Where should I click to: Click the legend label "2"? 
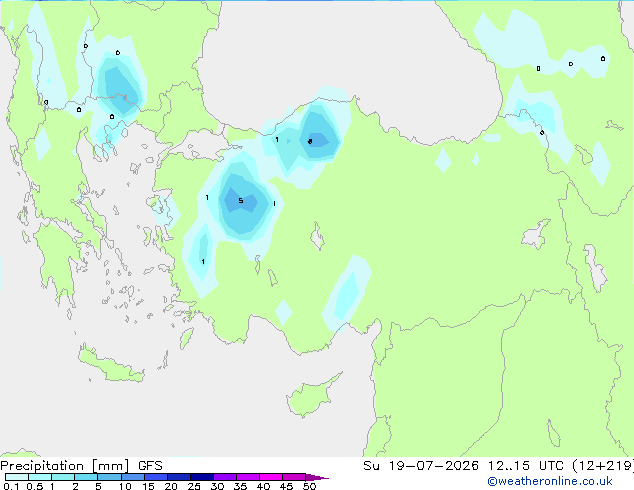(x=75, y=486)
